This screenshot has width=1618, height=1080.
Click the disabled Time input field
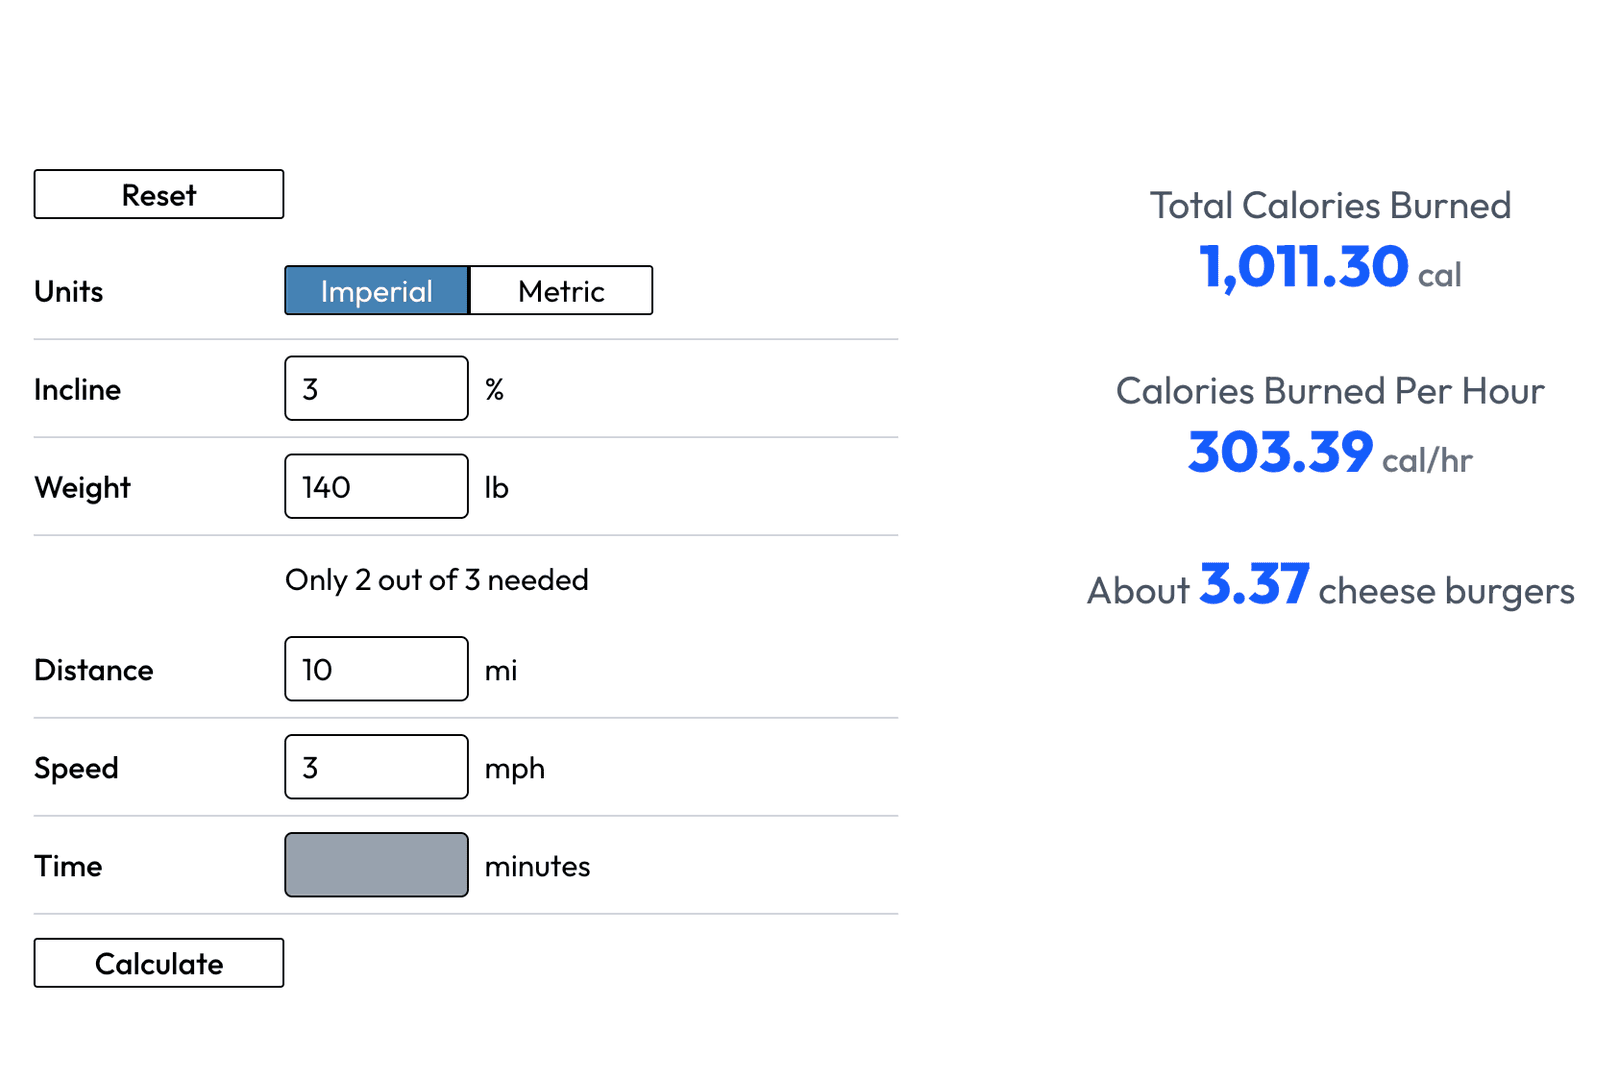(x=376, y=864)
